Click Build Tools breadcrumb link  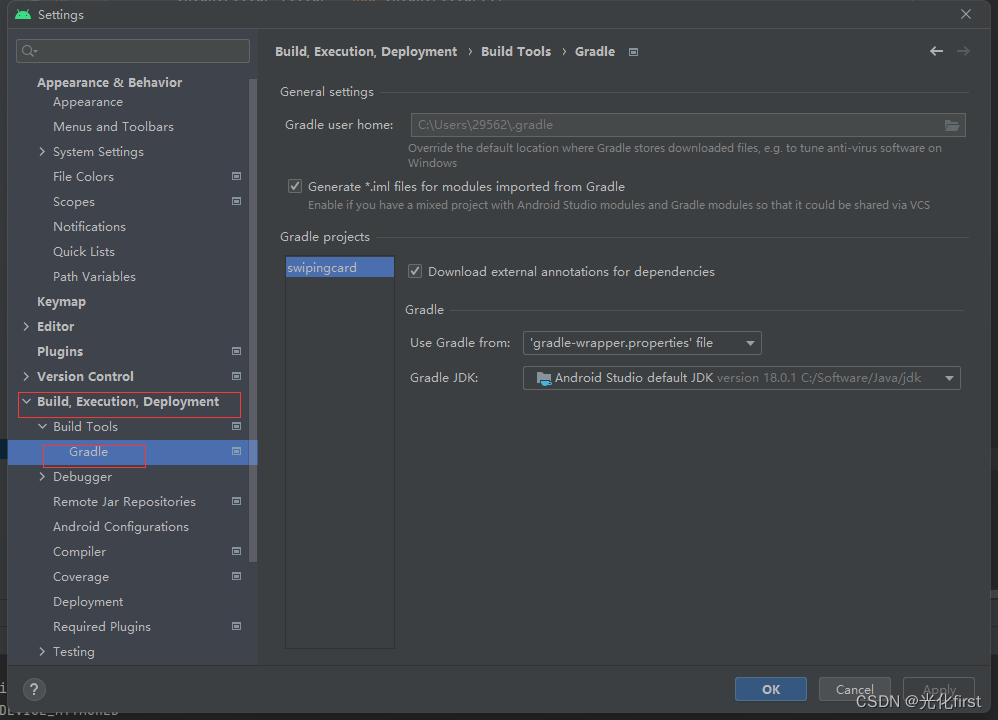[516, 52]
